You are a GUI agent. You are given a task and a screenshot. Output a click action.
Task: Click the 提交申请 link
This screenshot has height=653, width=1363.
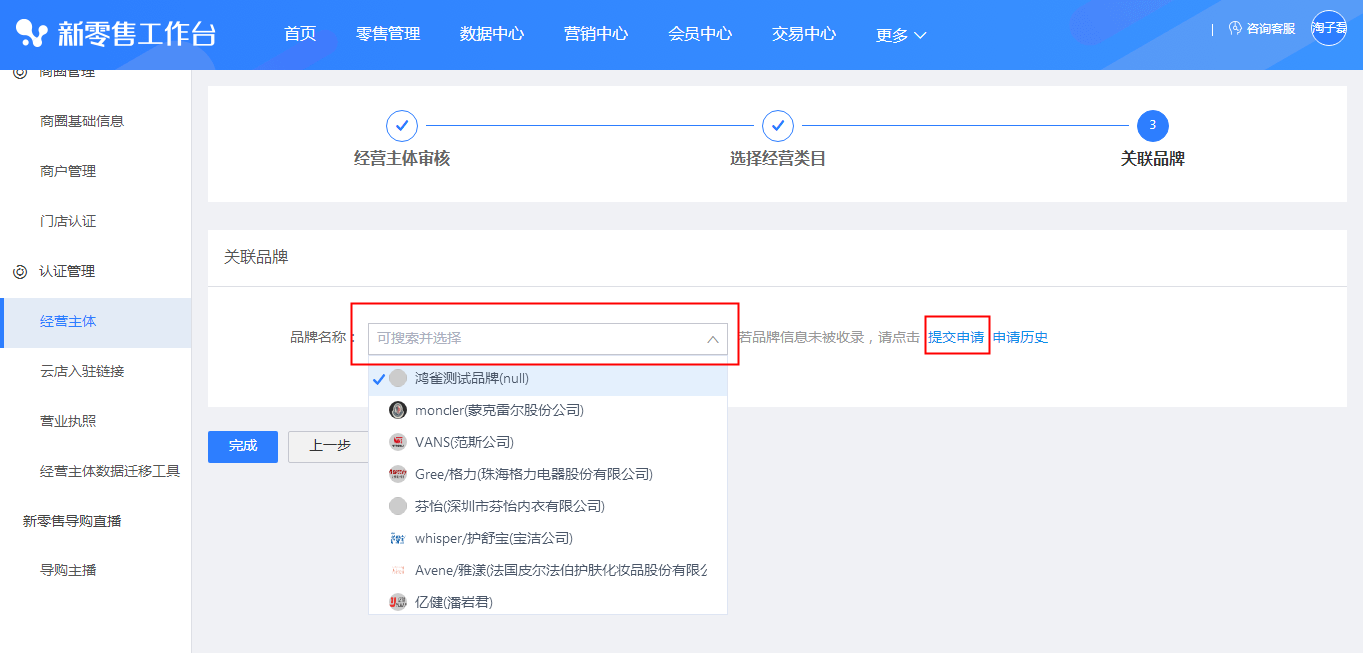[x=956, y=338]
